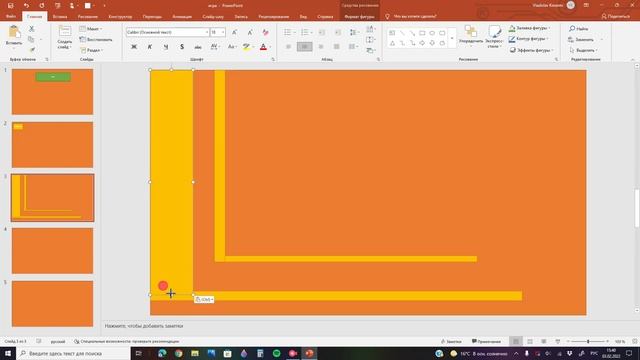Toggle bold (Ж) formatting
This screenshot has height=360, width=640.
[134, 47]
